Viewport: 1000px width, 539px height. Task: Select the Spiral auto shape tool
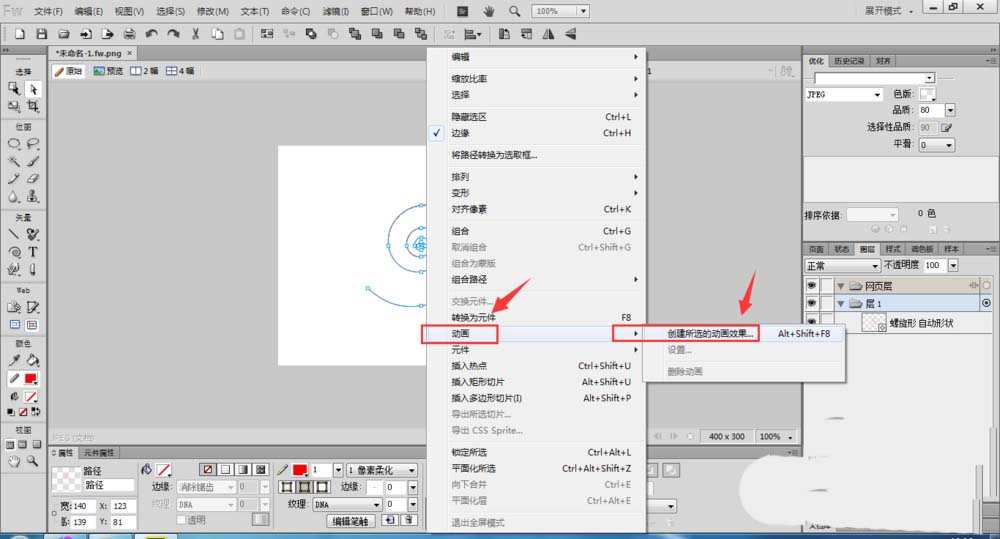coord(14,252)
